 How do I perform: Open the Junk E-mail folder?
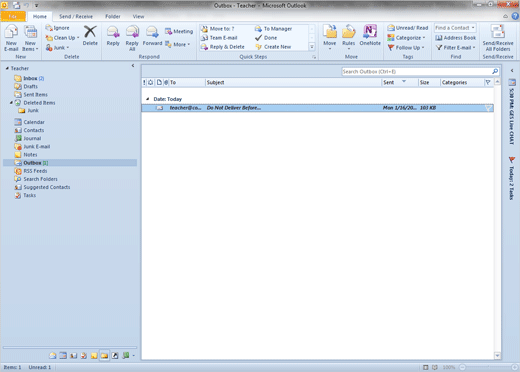32,147
